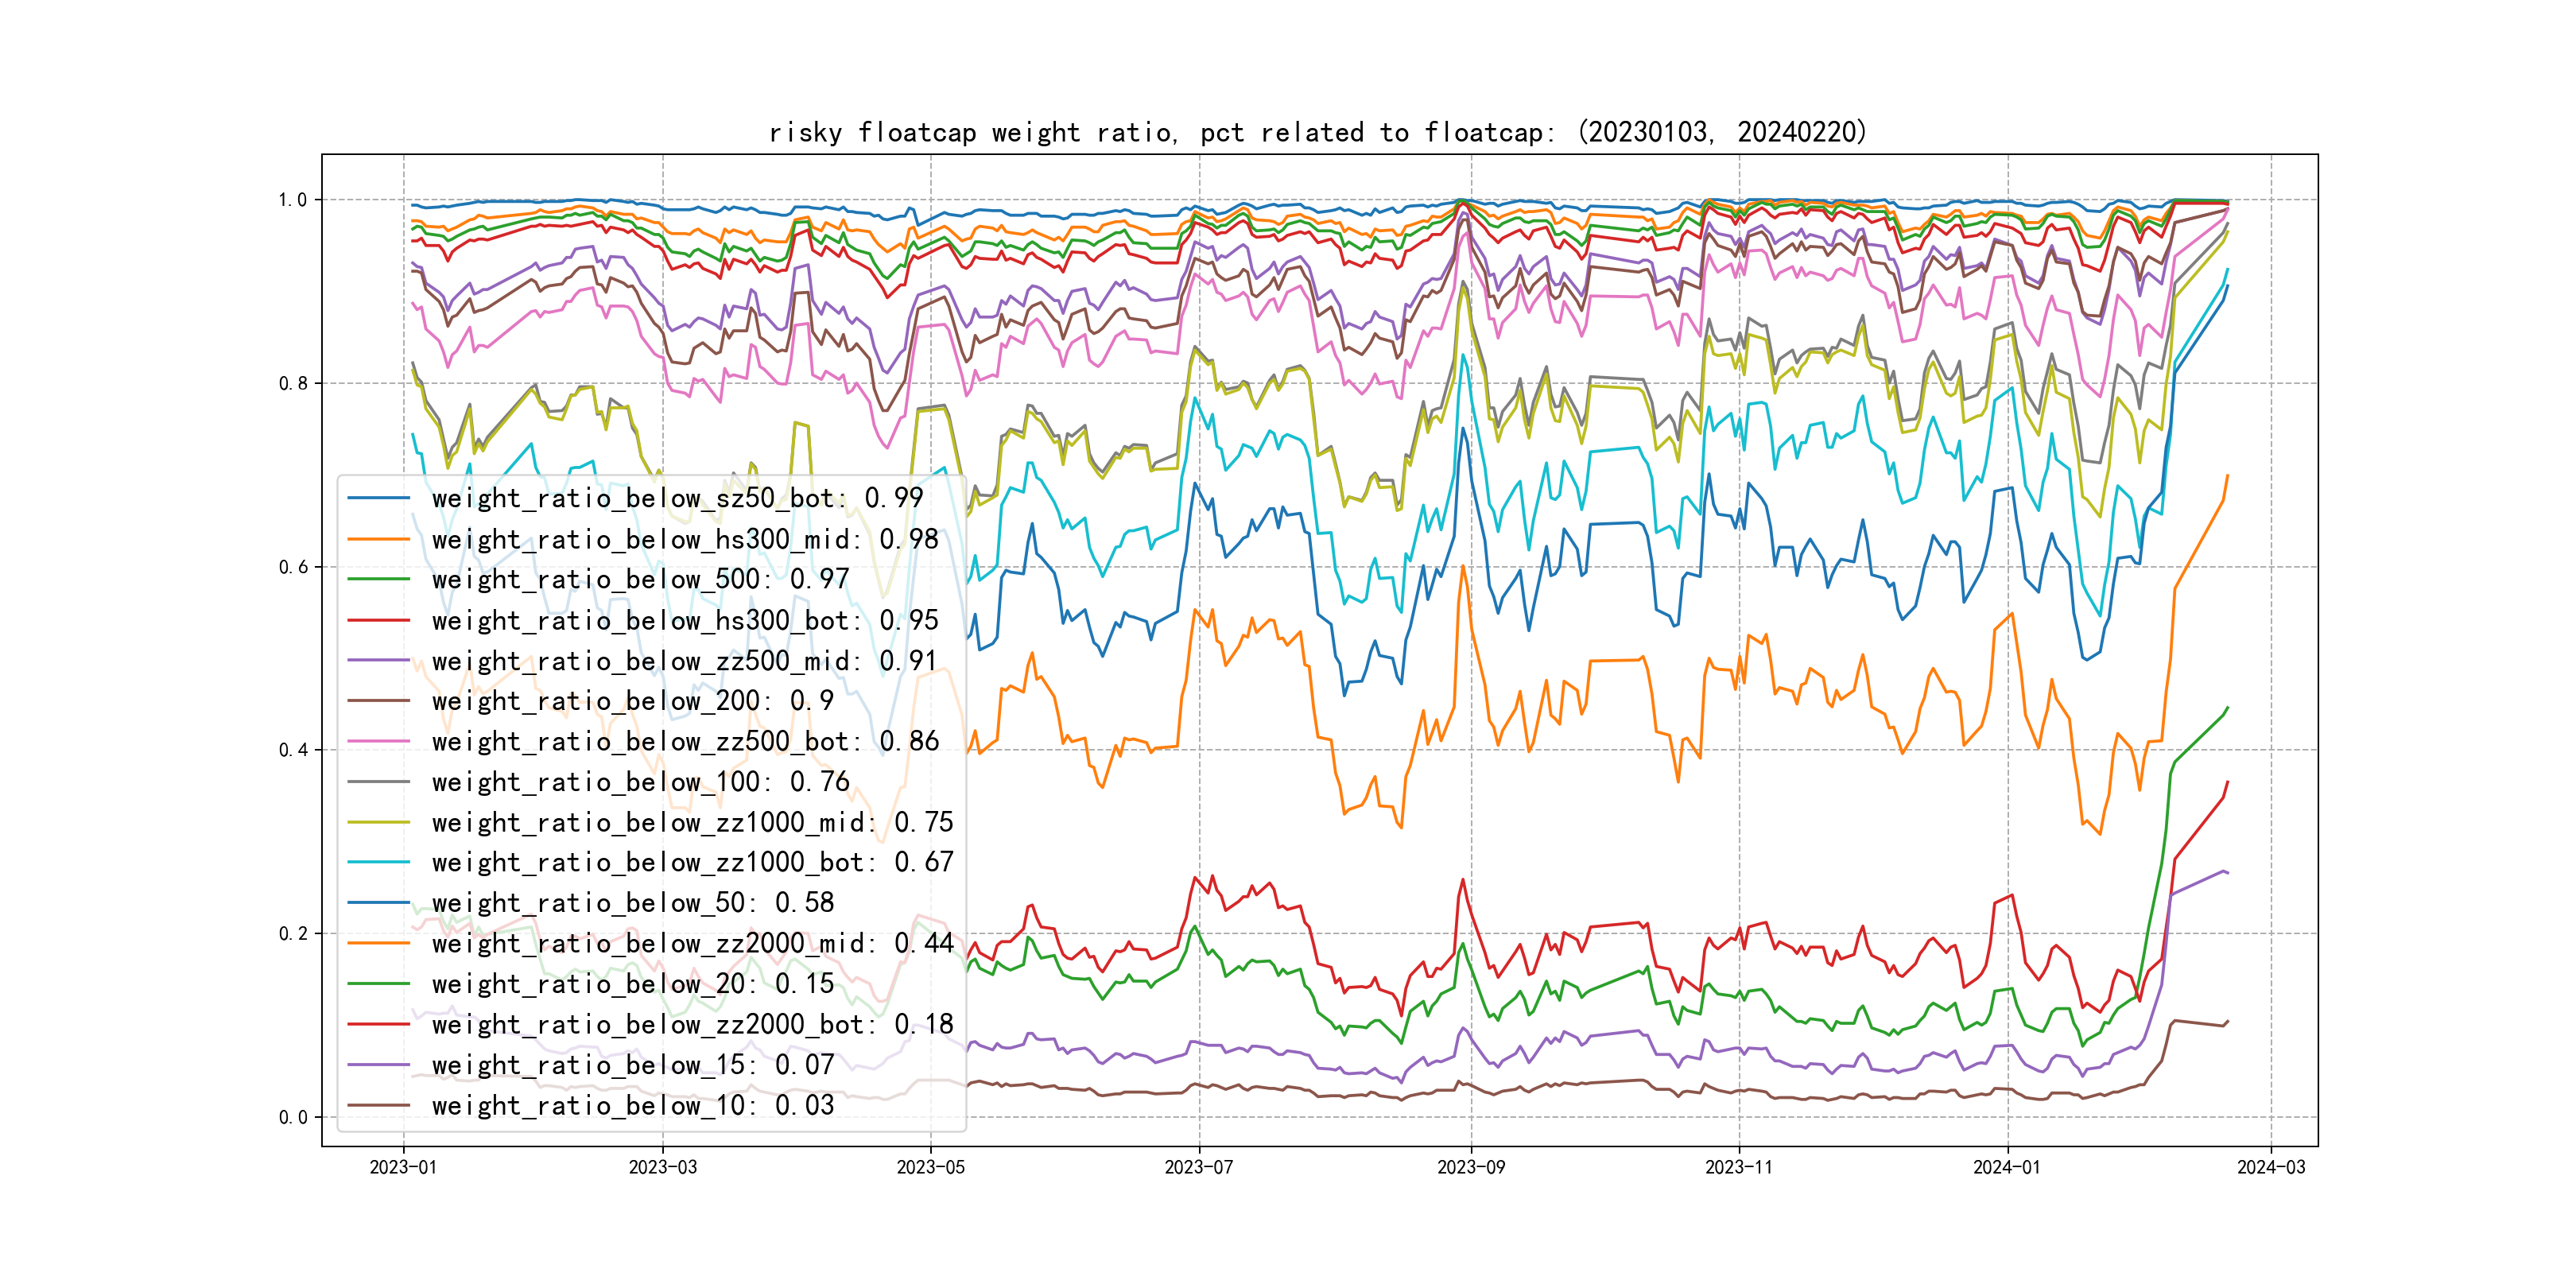The width and height of the screenshot is (2576, 1288).
Task: Click the purple zz500_mid legend line swatch
Action: (x=379, y=661)
